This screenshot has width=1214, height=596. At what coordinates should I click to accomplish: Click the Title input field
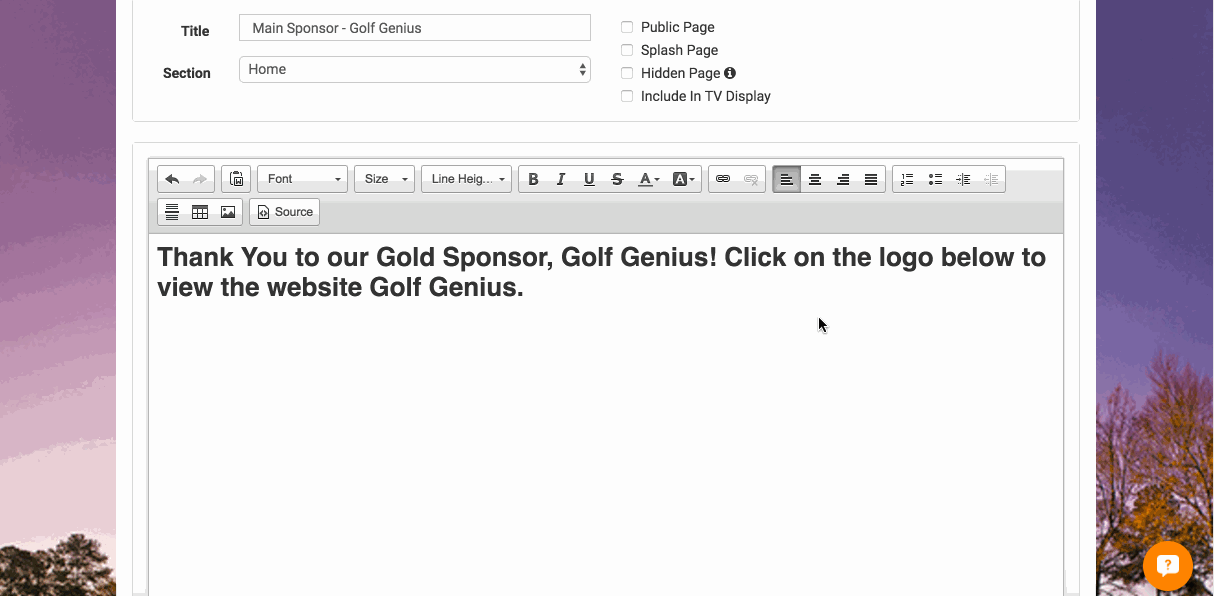(415, 28)
